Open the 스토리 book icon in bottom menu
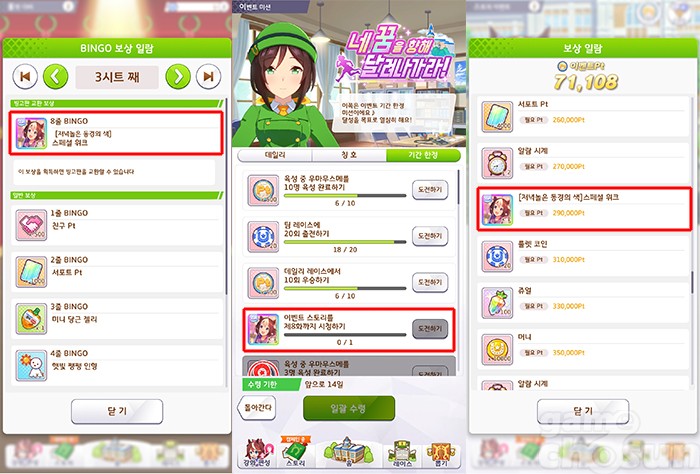Screen dimensions: 700x474 coord(296,452)
